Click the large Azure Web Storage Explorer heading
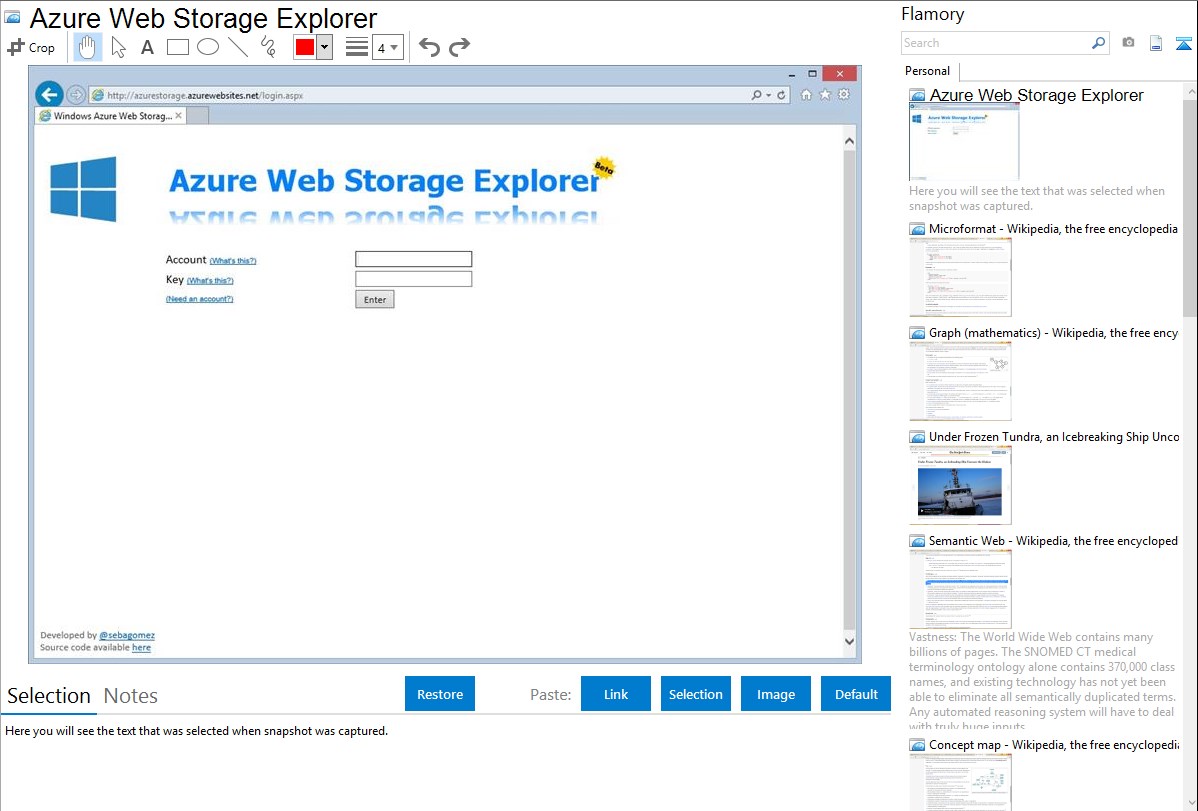 (203, 18)
